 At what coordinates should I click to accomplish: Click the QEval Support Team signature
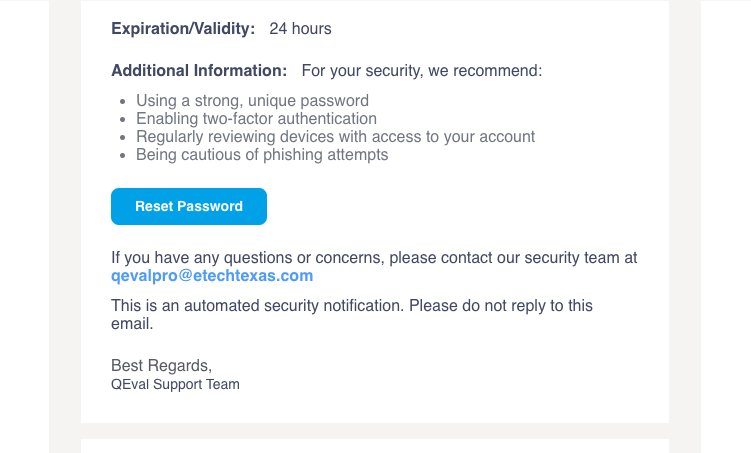tap(175, 384)
